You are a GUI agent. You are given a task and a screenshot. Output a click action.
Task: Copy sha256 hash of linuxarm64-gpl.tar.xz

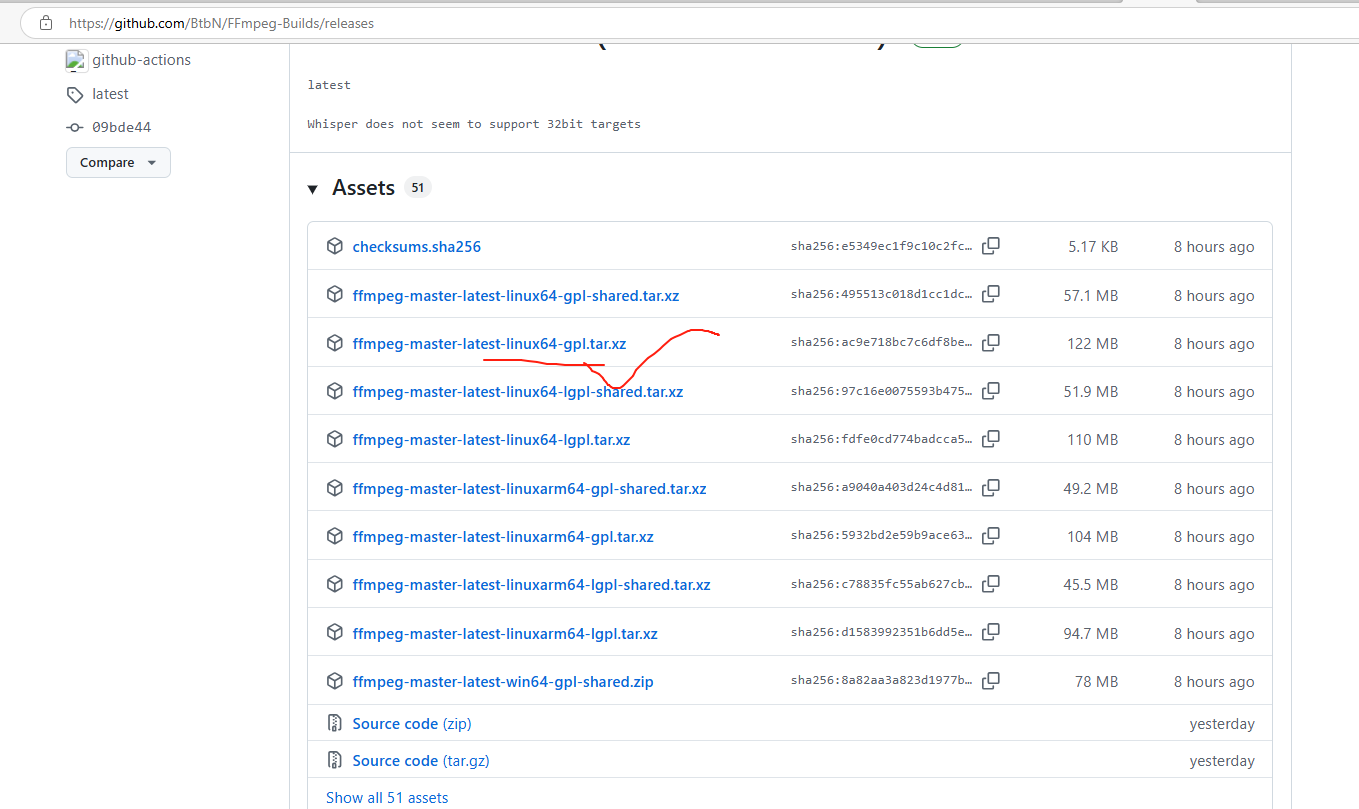pos(991,536)
